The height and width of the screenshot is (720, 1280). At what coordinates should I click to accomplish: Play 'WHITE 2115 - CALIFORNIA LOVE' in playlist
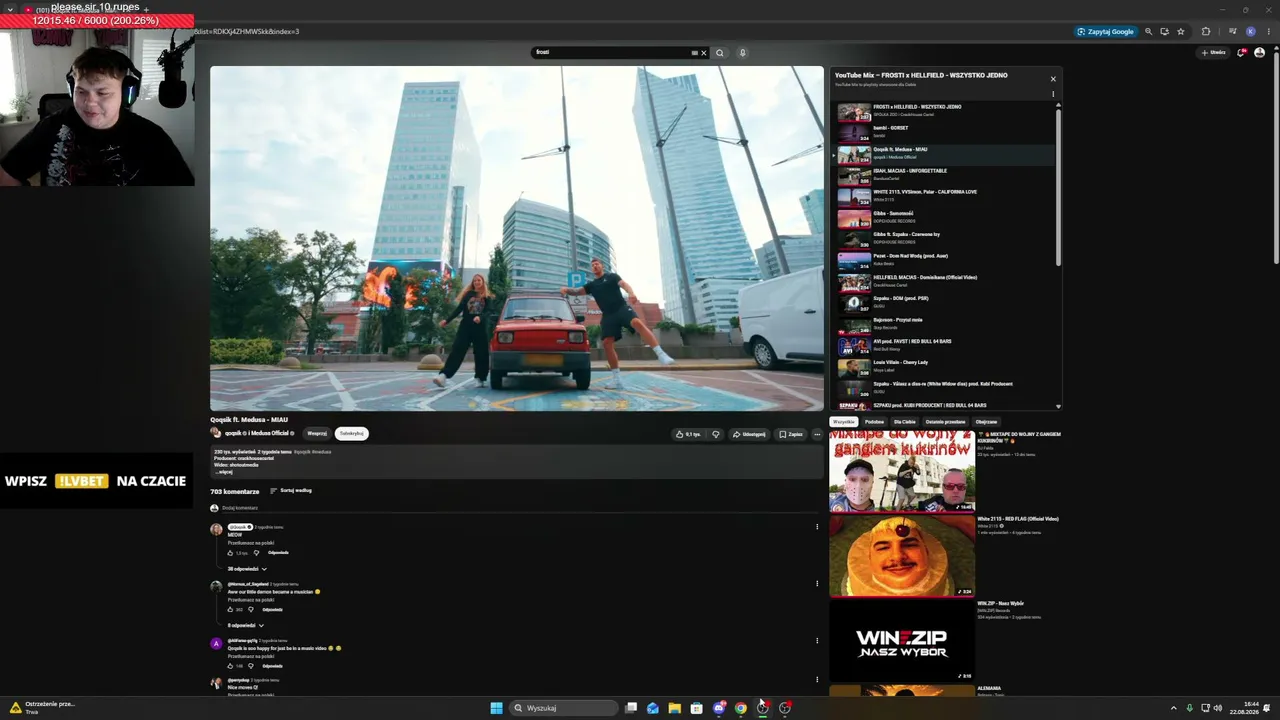pos(944,196)
